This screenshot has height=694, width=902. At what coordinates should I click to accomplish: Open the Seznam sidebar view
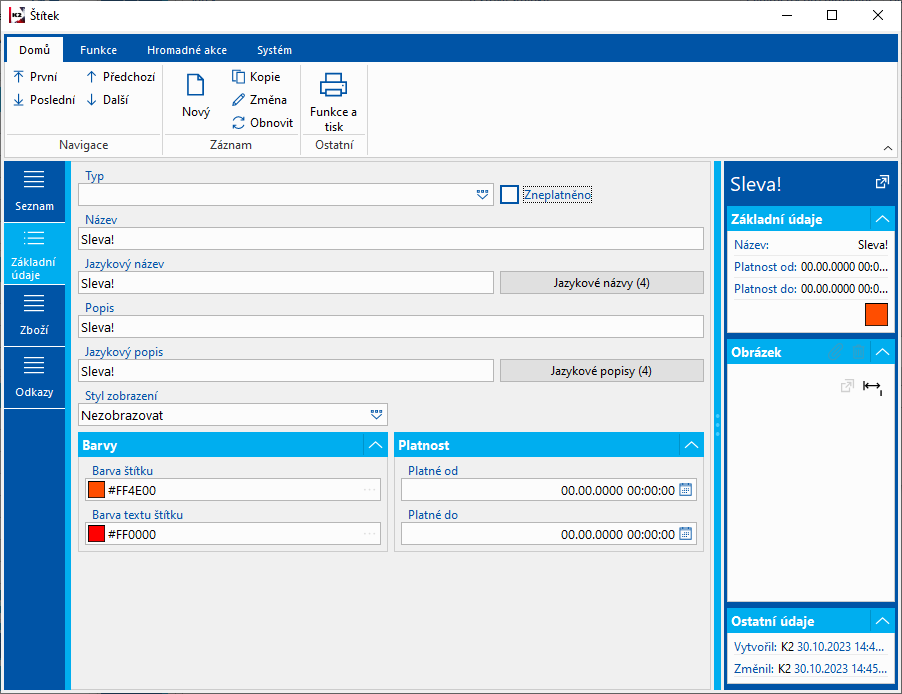[x=34, y=190]
